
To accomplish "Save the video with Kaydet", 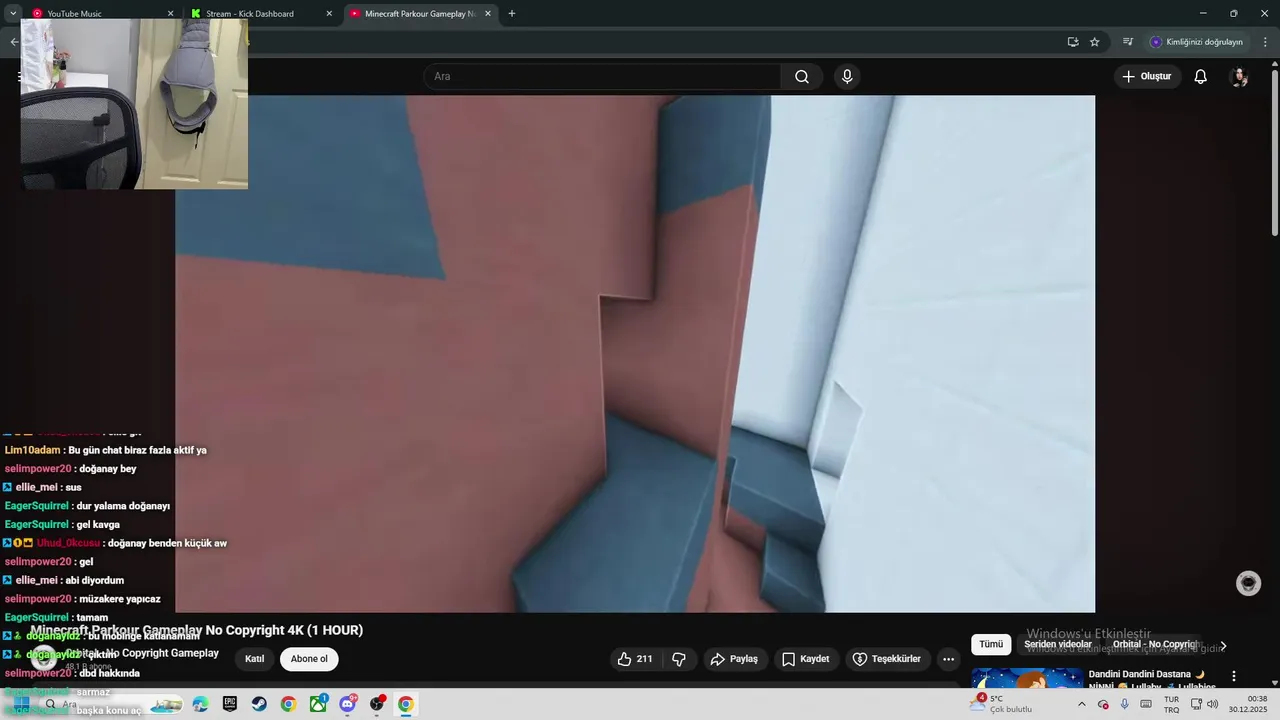I will (x=805, y=659).
